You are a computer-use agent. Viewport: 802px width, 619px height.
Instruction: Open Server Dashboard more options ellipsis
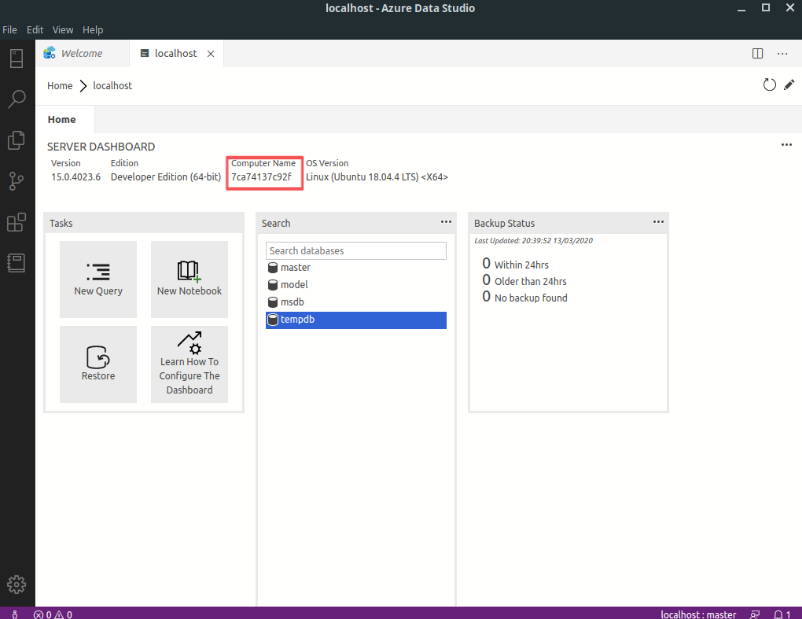coord(786,145)
